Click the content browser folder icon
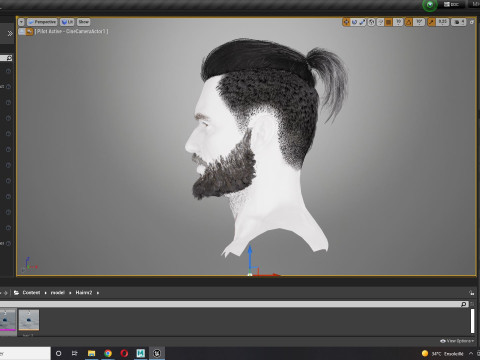Viewport: 480px width, 360px height. tap(16, 293)
